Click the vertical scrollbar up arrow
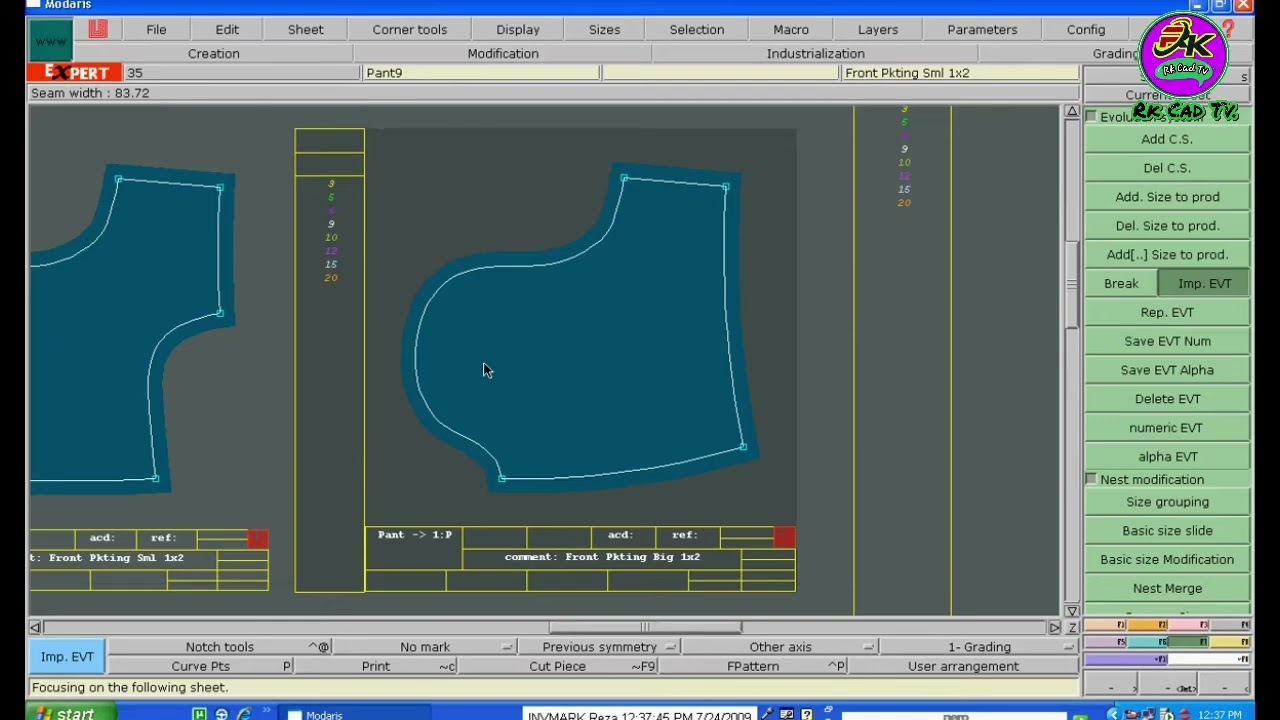The width and height of the screenshot is (1280, 720). click(x=1071, y=112)
